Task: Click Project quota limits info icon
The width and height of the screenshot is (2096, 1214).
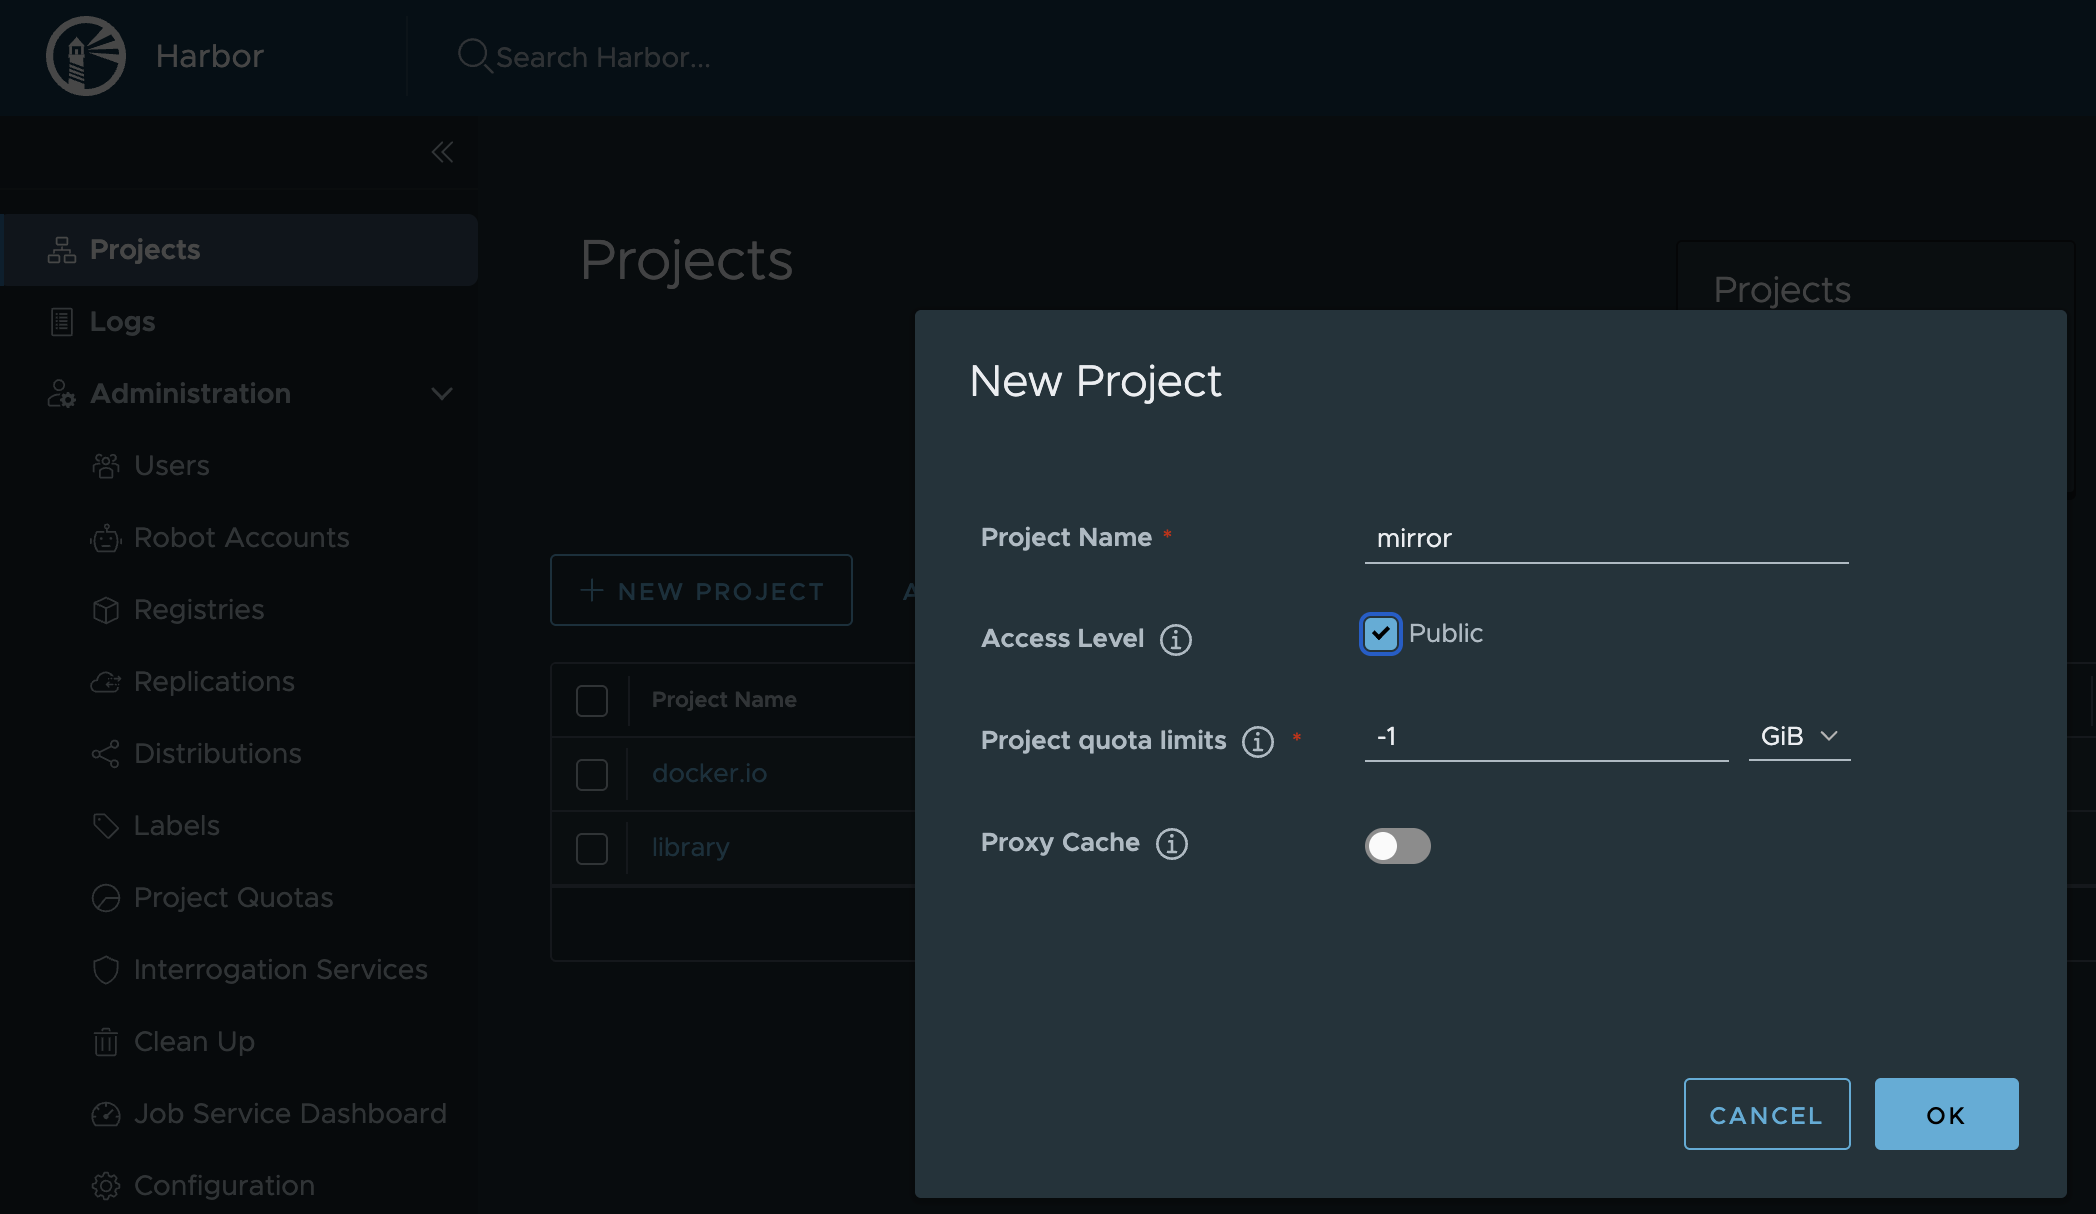Action: 1257,741
